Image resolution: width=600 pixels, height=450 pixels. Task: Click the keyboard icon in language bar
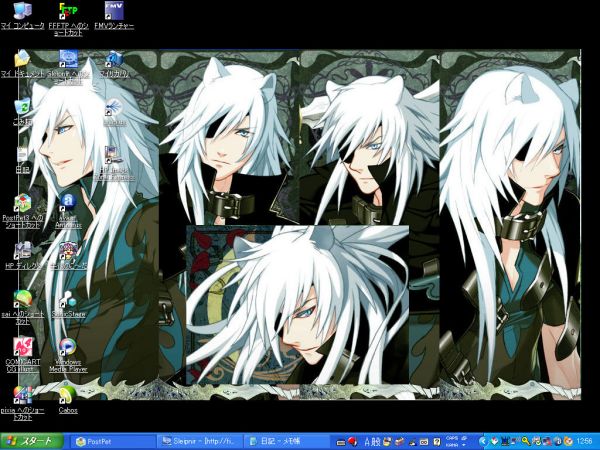point(341,442)
